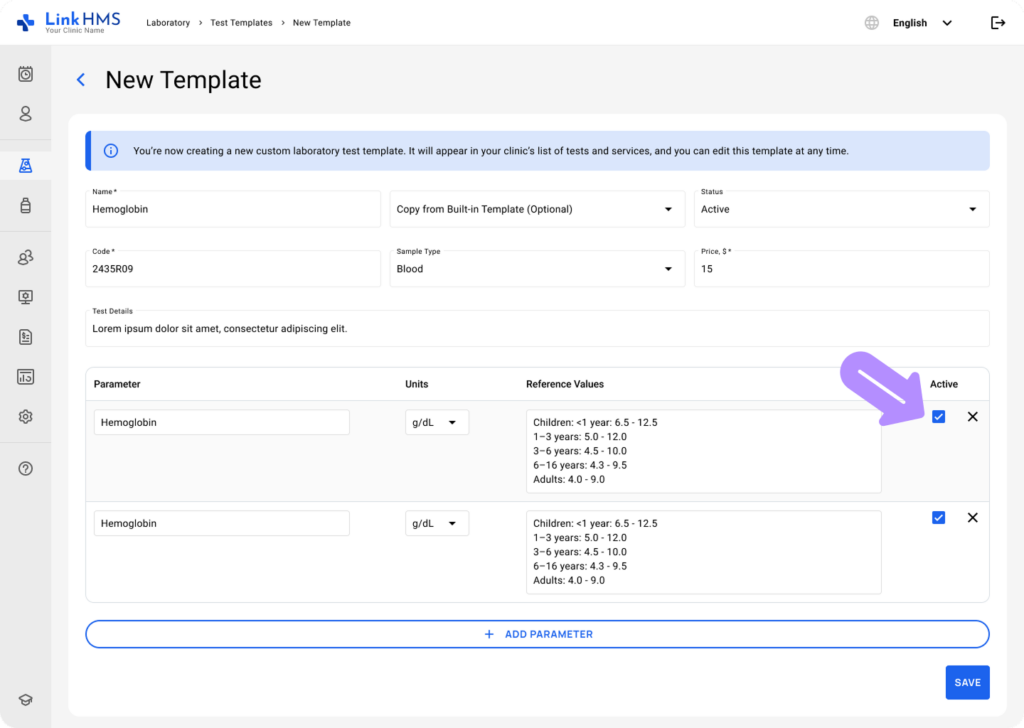This screenshot has height=728, width=1024.
Task: Open the staff users sidebar icon
Action: (x=25, y=257)
